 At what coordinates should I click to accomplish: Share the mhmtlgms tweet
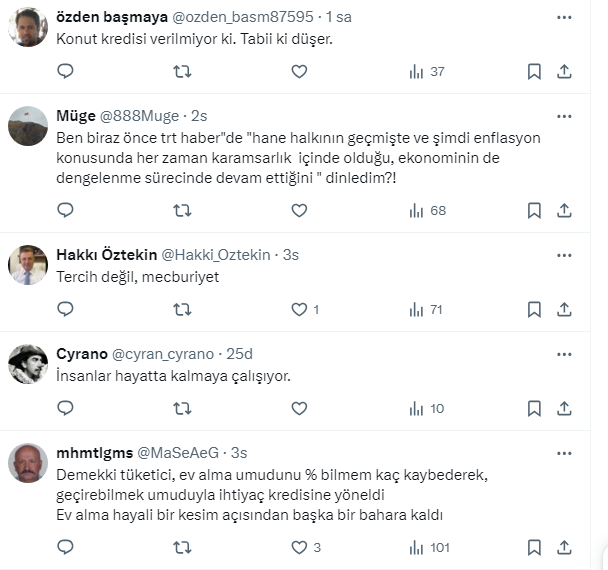pyautogui.click(x=564, y=547)
